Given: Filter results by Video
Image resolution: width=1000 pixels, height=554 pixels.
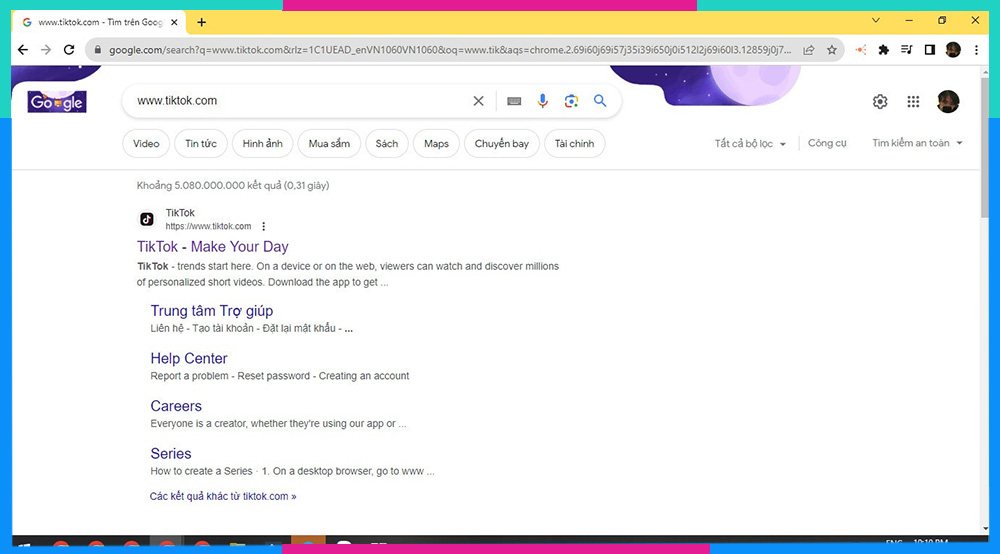Looking at the screenshot, I should (x=146, y=143).
